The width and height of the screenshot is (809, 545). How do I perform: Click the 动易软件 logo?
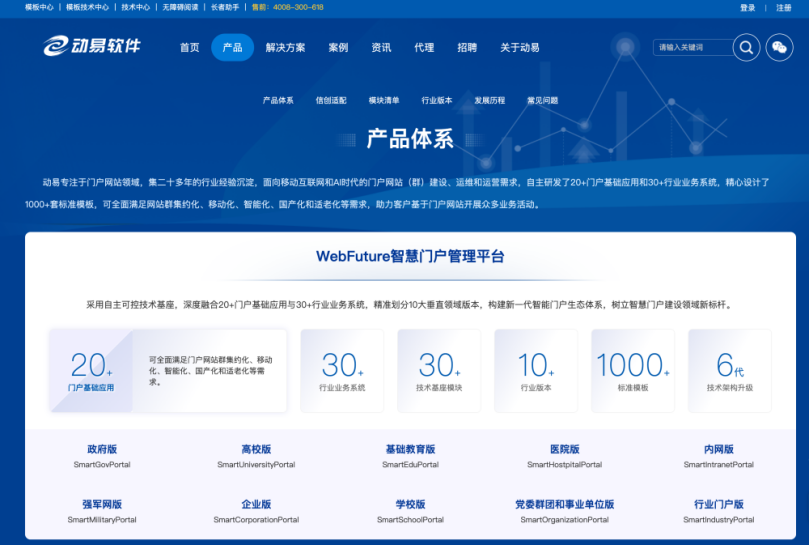coord(92,47)
